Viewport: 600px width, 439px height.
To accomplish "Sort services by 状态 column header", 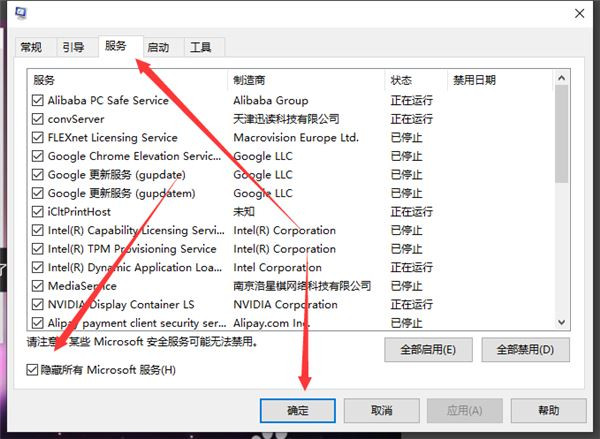I will (415, 80).
